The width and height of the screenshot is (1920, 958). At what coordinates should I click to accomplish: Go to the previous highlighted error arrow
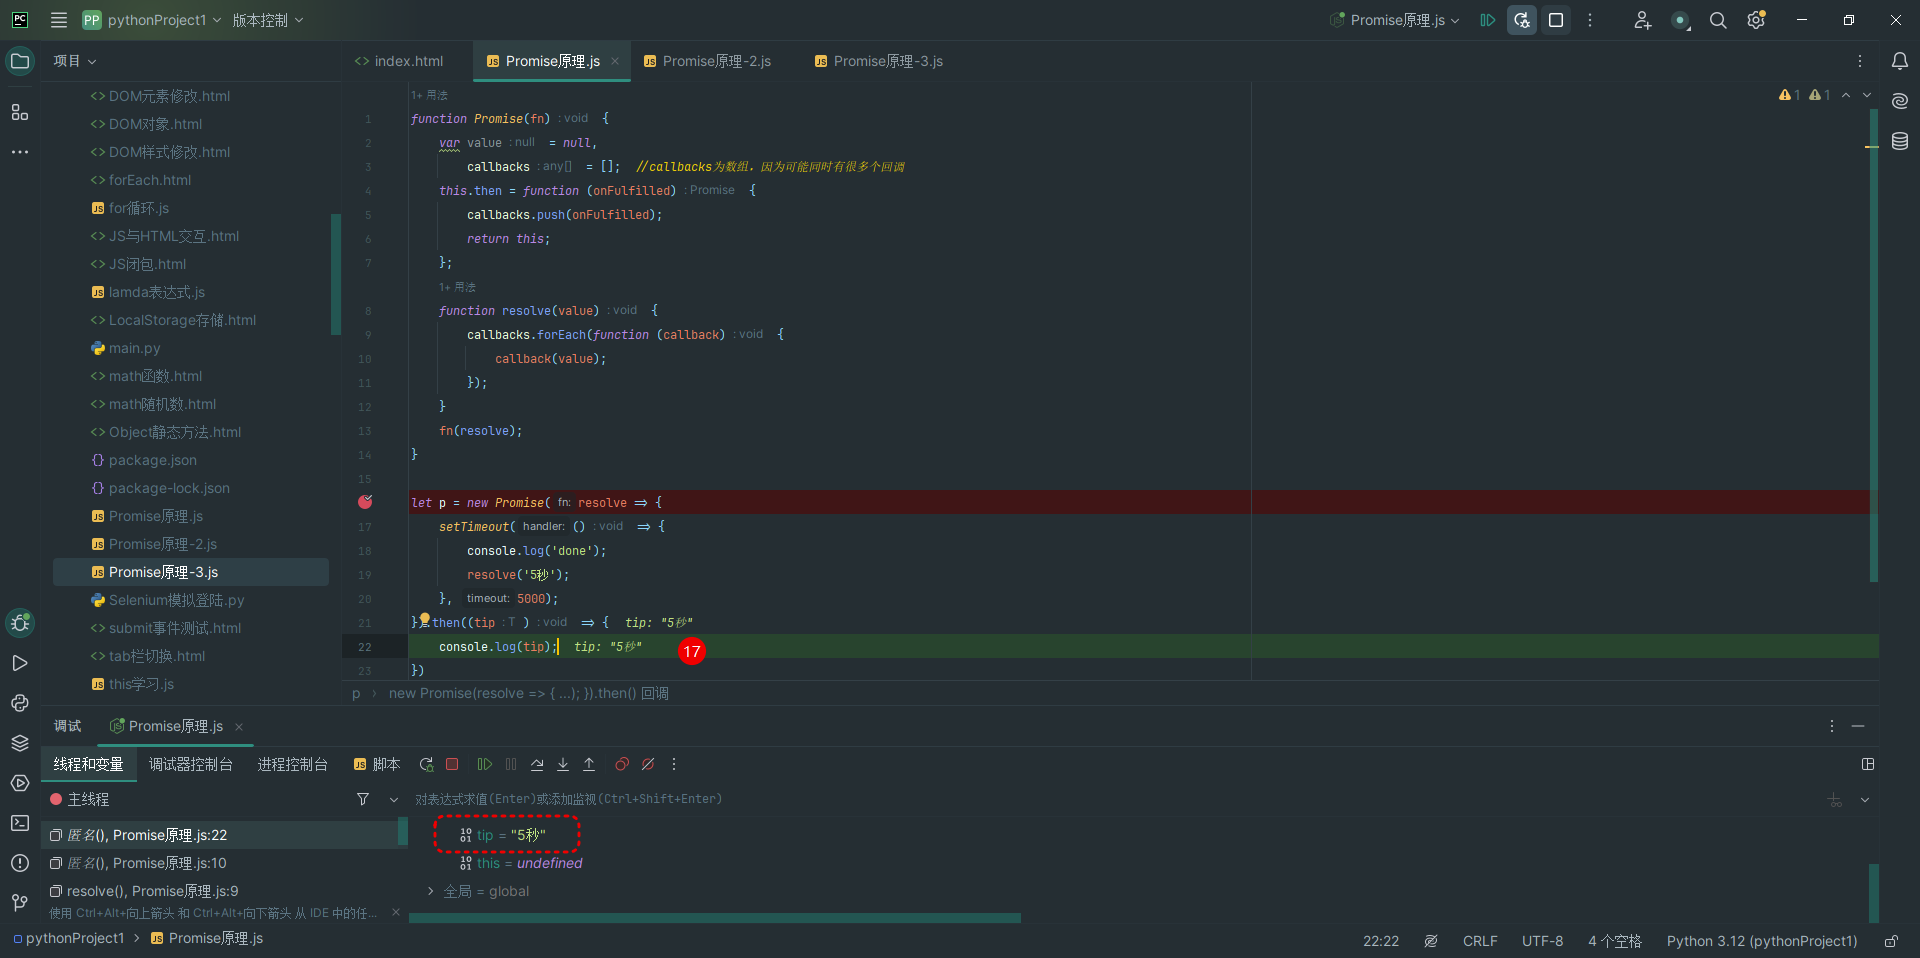tap(1846, 95)
